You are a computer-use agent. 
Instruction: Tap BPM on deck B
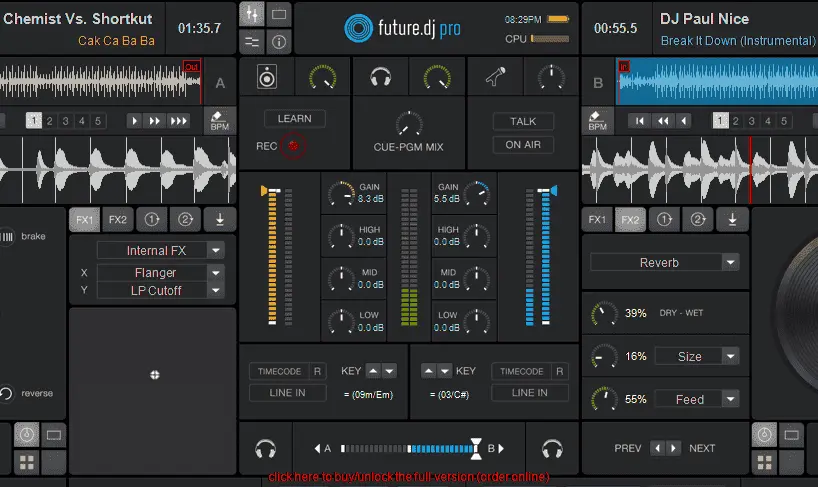pyautogui.click(x=597, y=120)
